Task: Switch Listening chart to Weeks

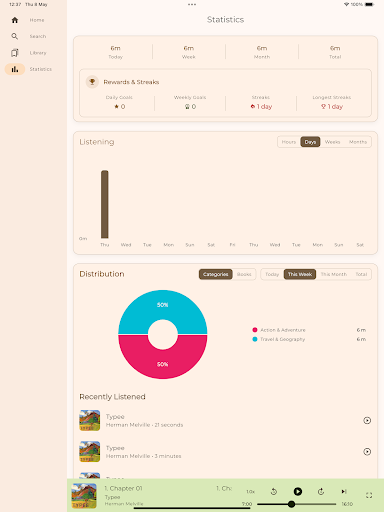Action: point(332,142)
